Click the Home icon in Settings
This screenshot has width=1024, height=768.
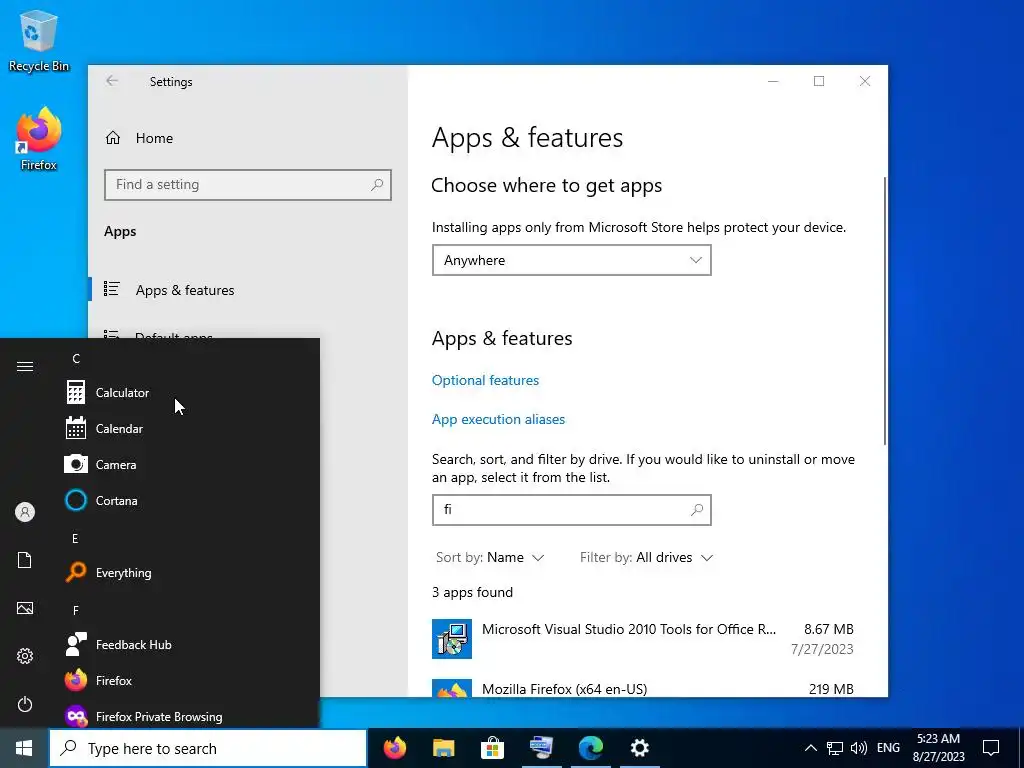click(113, 138)
